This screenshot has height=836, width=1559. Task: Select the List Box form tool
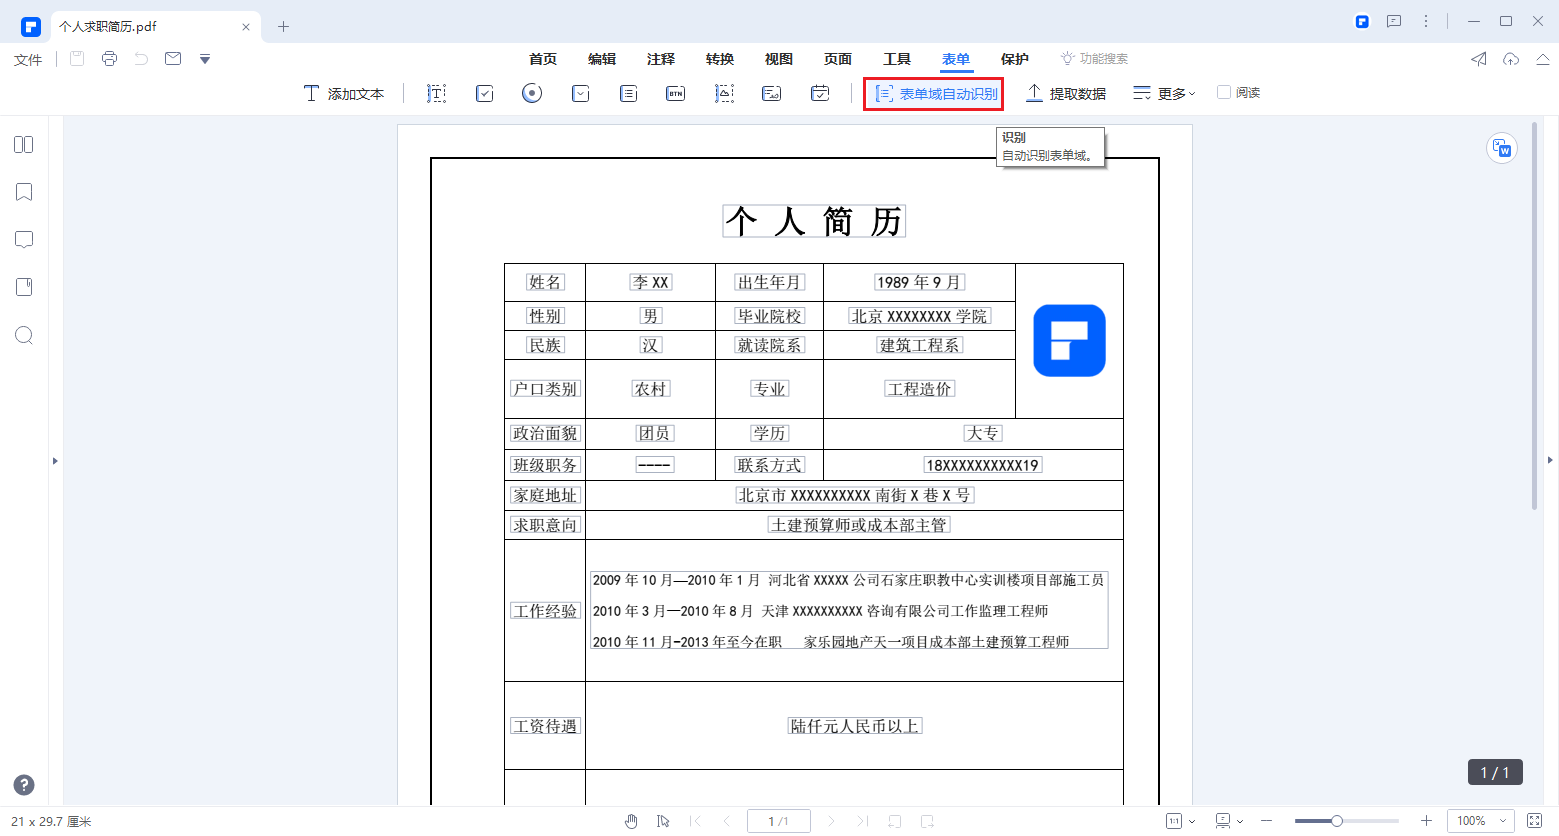pos(627,92)
